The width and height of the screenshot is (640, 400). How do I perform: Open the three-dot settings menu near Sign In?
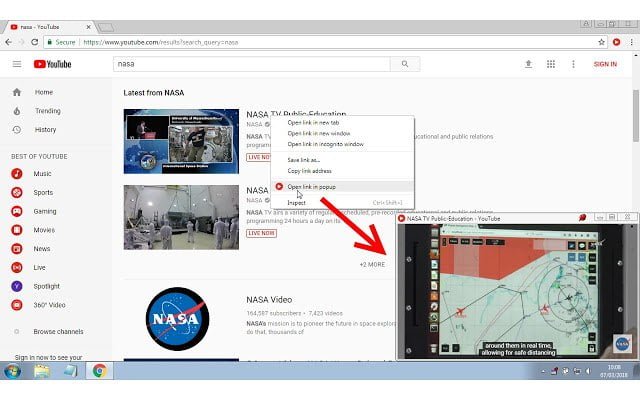pos(573,64)
